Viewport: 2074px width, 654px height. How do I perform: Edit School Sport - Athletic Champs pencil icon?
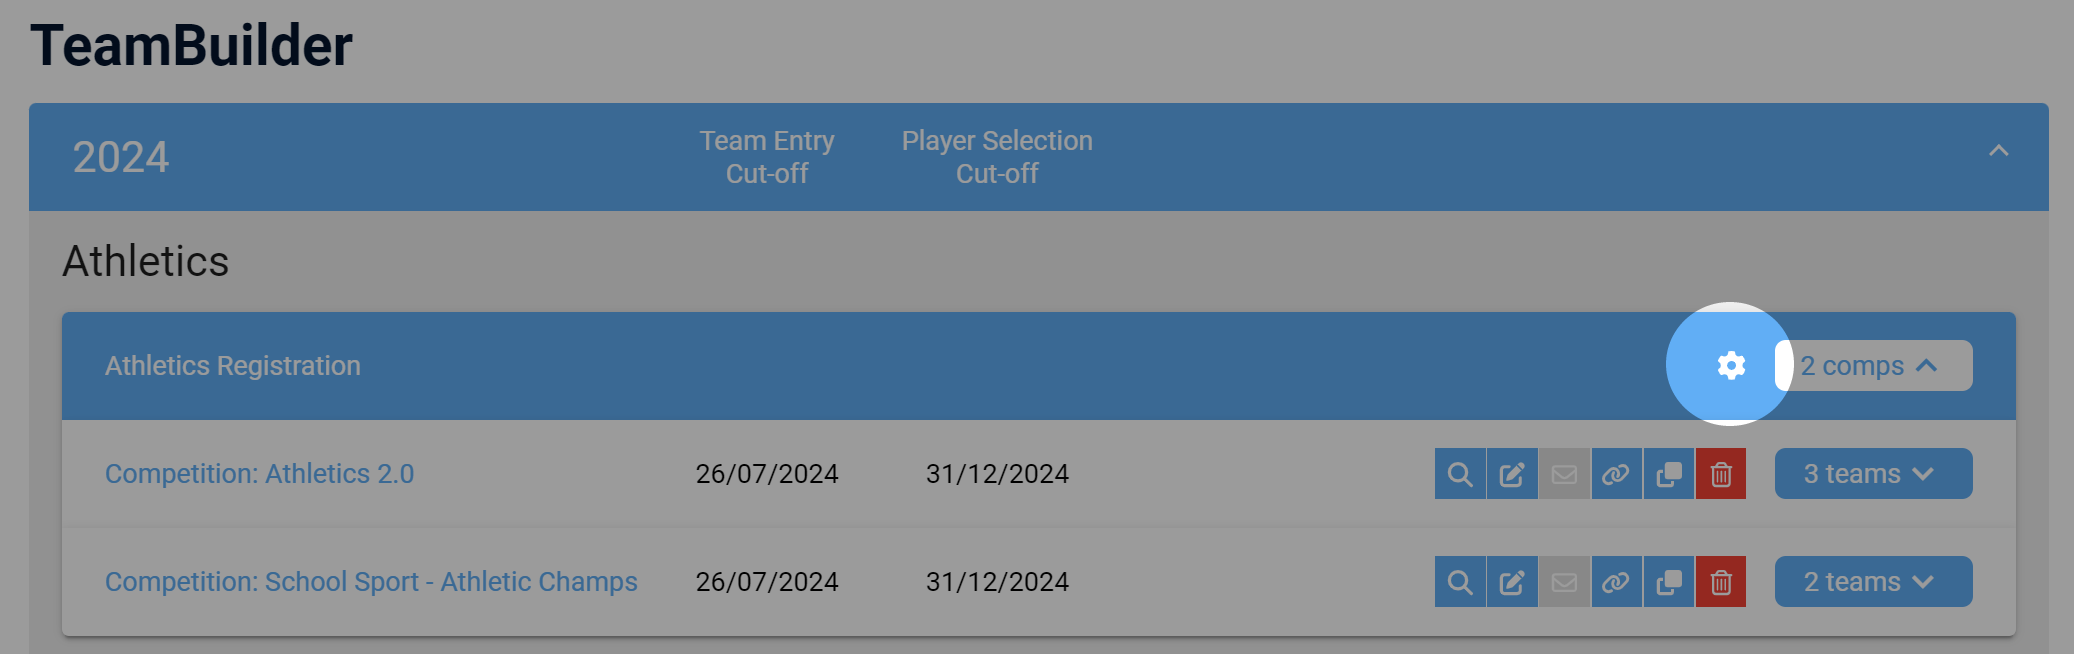[x=1512, y=582]
